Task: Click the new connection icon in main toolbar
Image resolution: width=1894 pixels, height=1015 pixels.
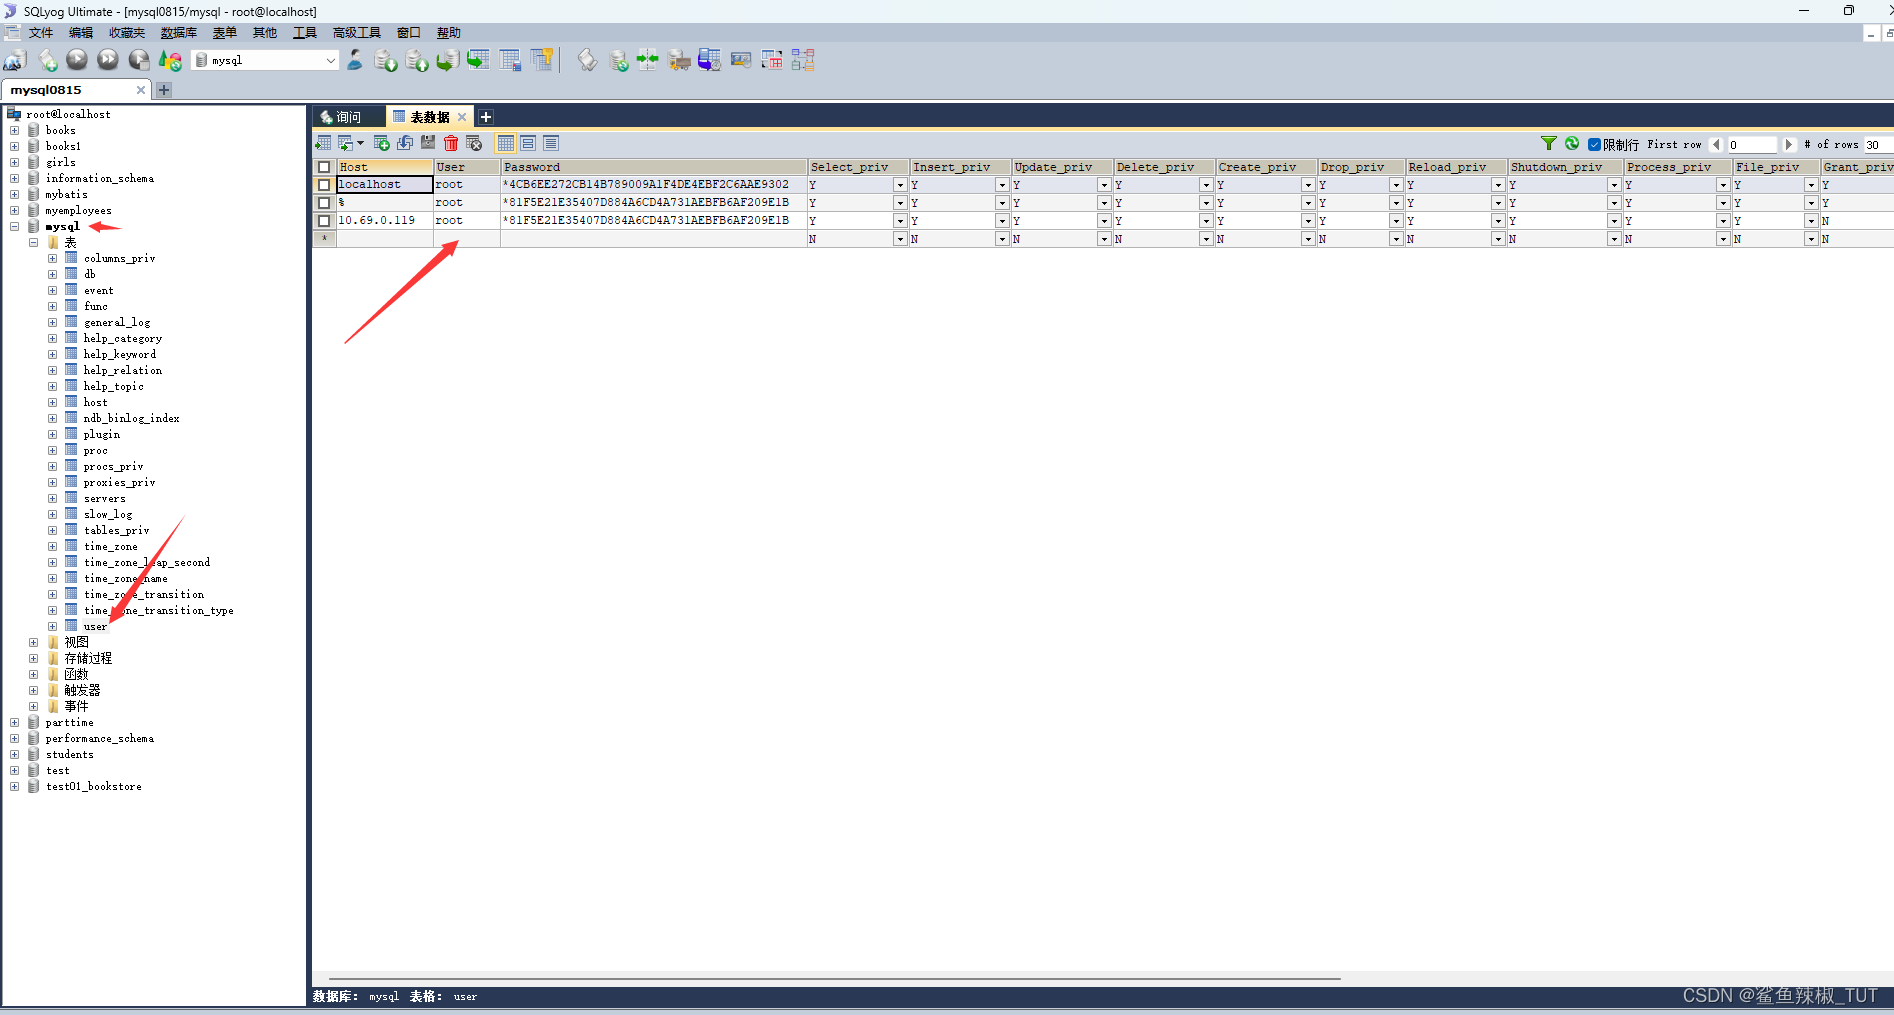Action: (15, 61)
